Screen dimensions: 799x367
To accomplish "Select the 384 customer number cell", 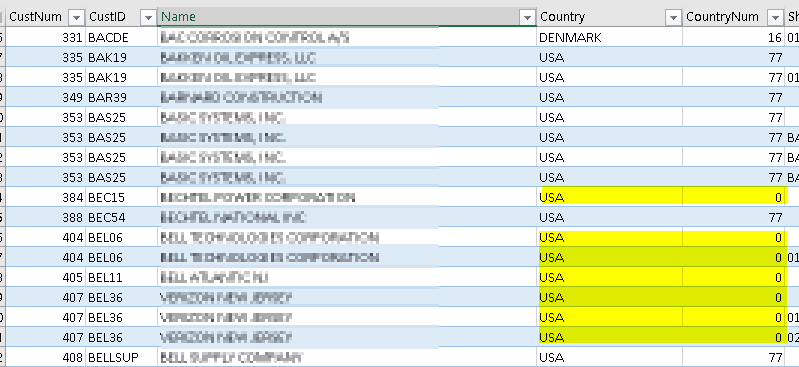I will 45,197.
